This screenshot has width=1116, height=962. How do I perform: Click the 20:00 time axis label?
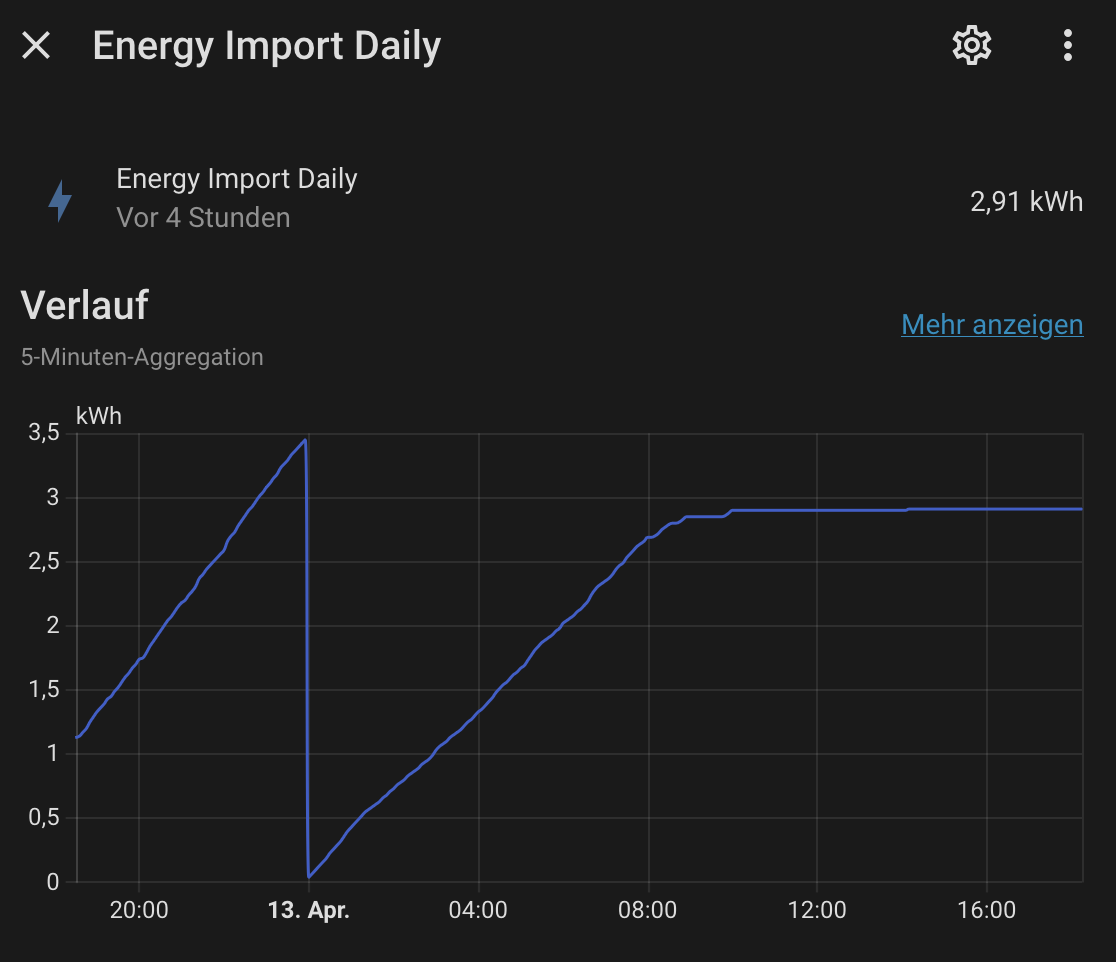(x=138, y=911)
